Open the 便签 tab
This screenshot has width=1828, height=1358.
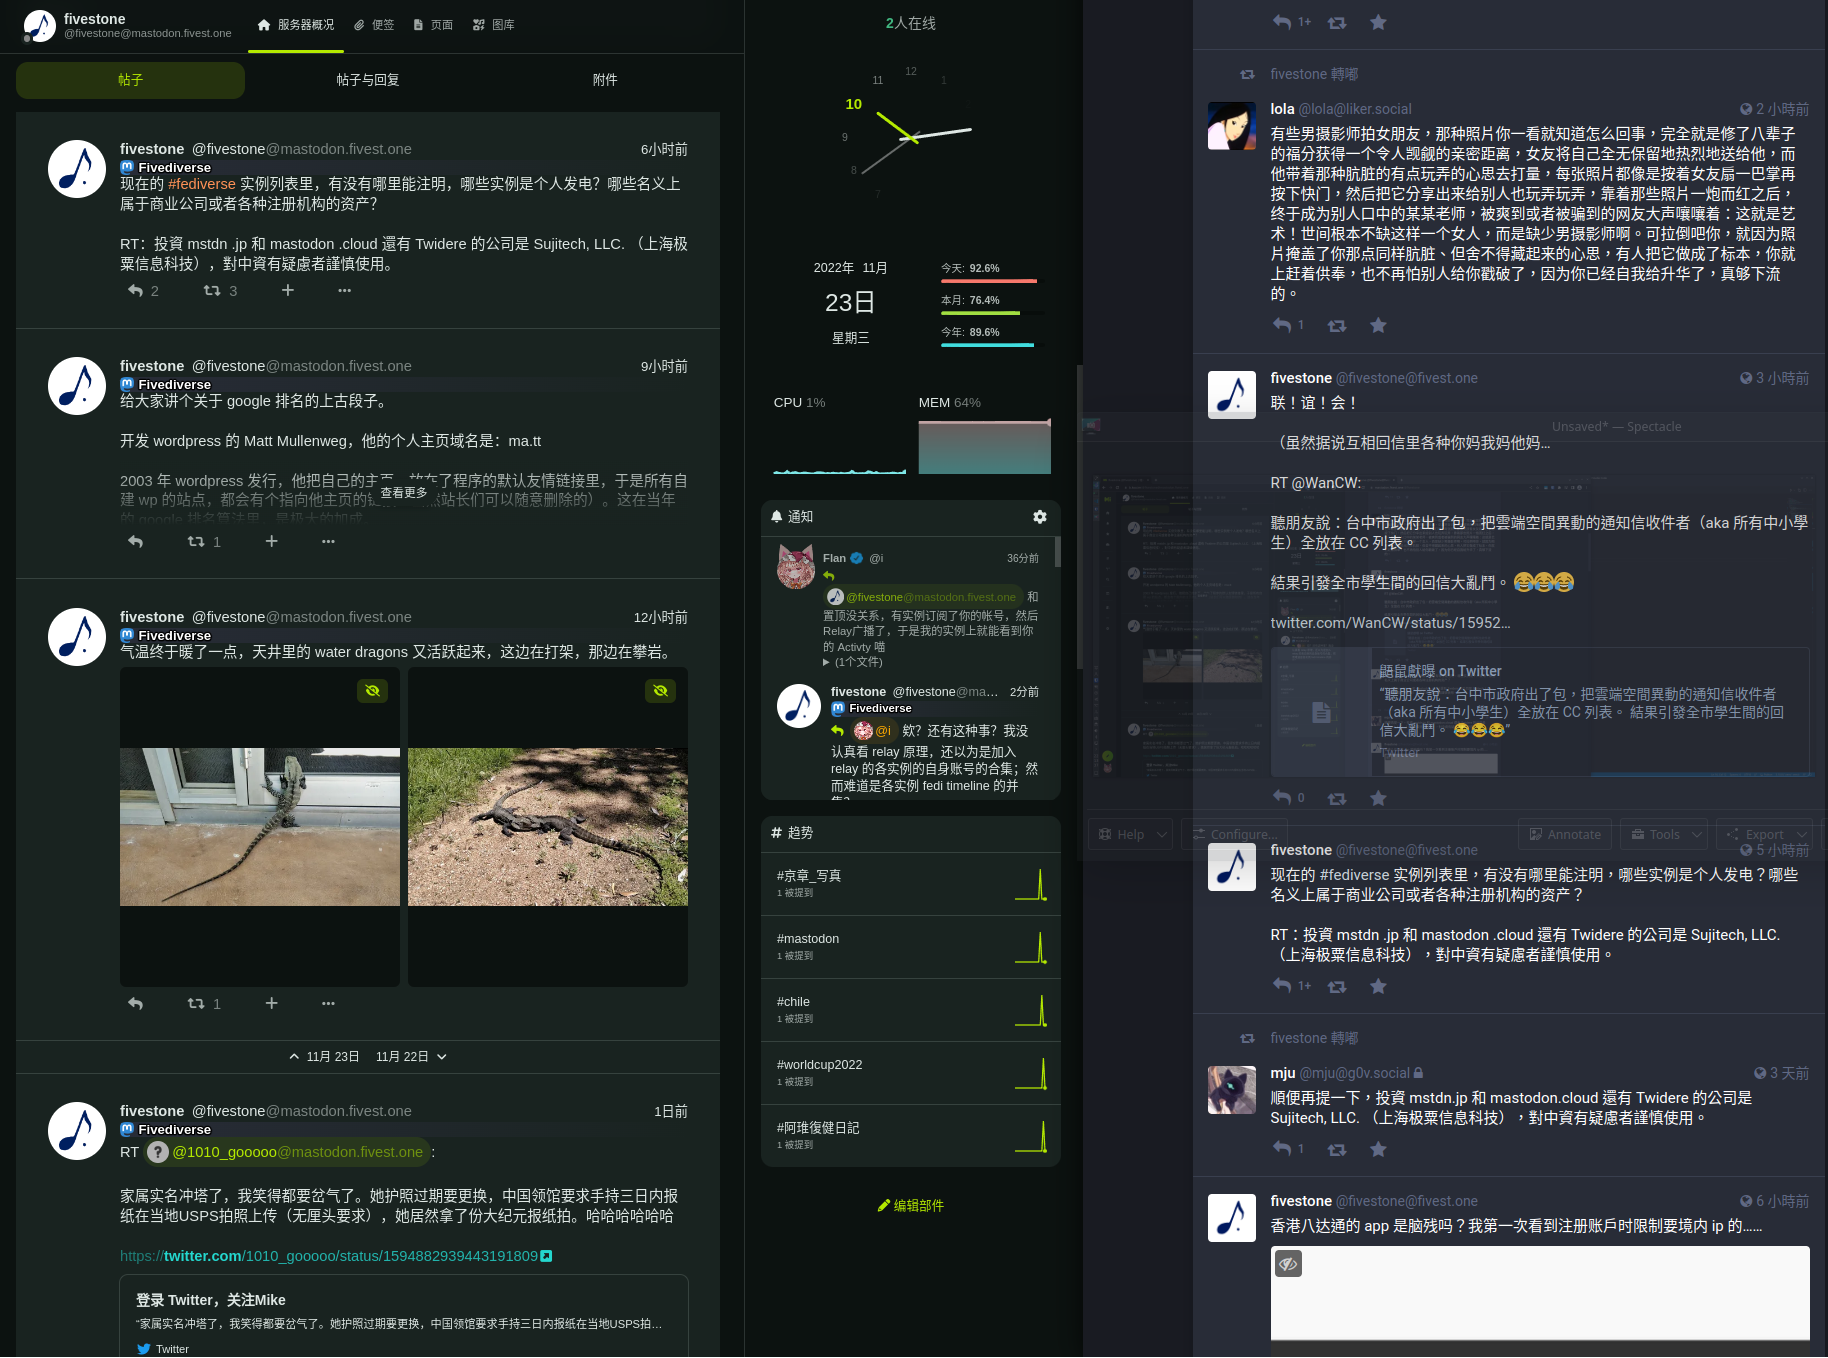coord(375,25)
